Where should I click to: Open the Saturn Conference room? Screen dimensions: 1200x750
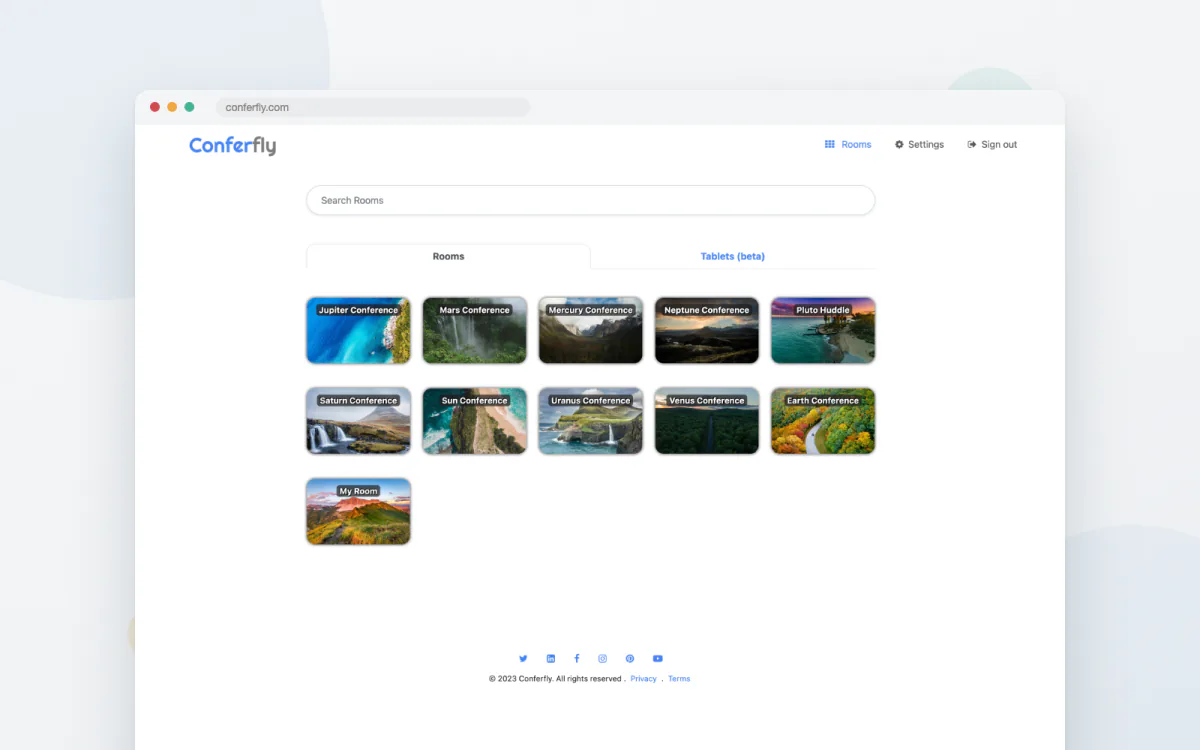click(x=358, y=421)
